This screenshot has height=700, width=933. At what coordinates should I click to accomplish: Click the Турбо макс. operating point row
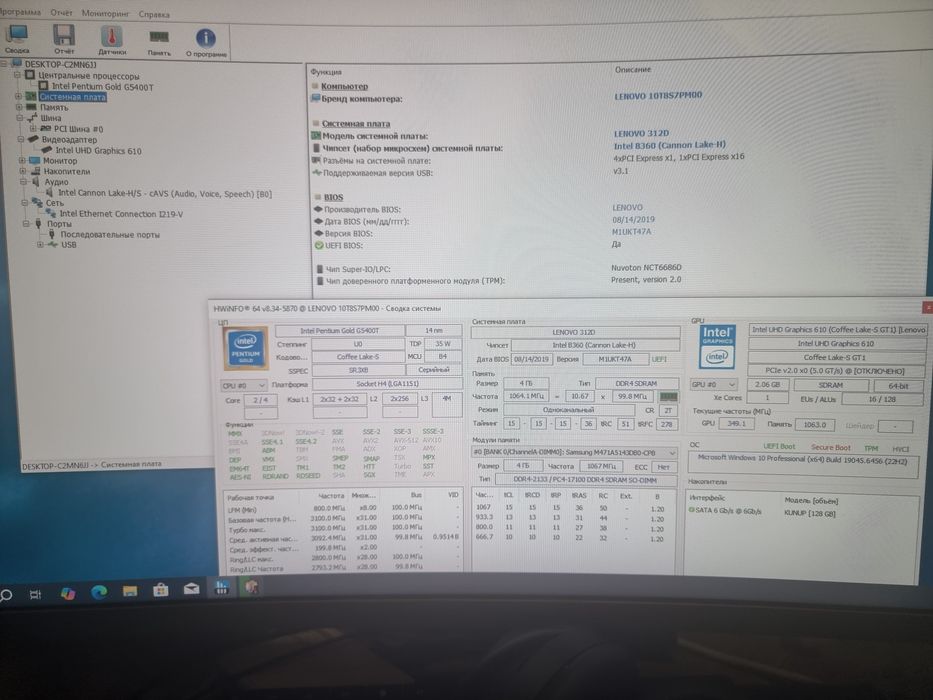coord(343,529)
